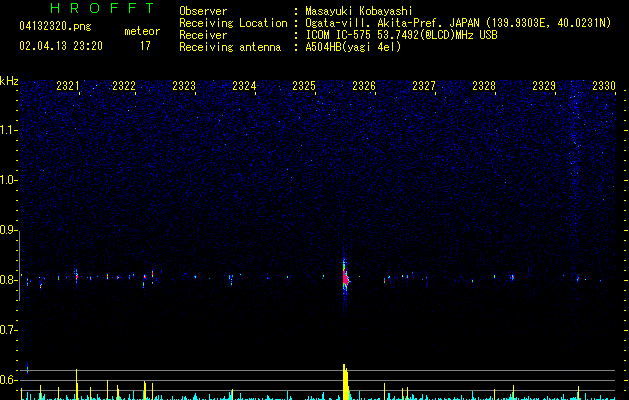Click the 0.6 kHz frequency label
Screen dimensions: 629x400
click(8, 380)
